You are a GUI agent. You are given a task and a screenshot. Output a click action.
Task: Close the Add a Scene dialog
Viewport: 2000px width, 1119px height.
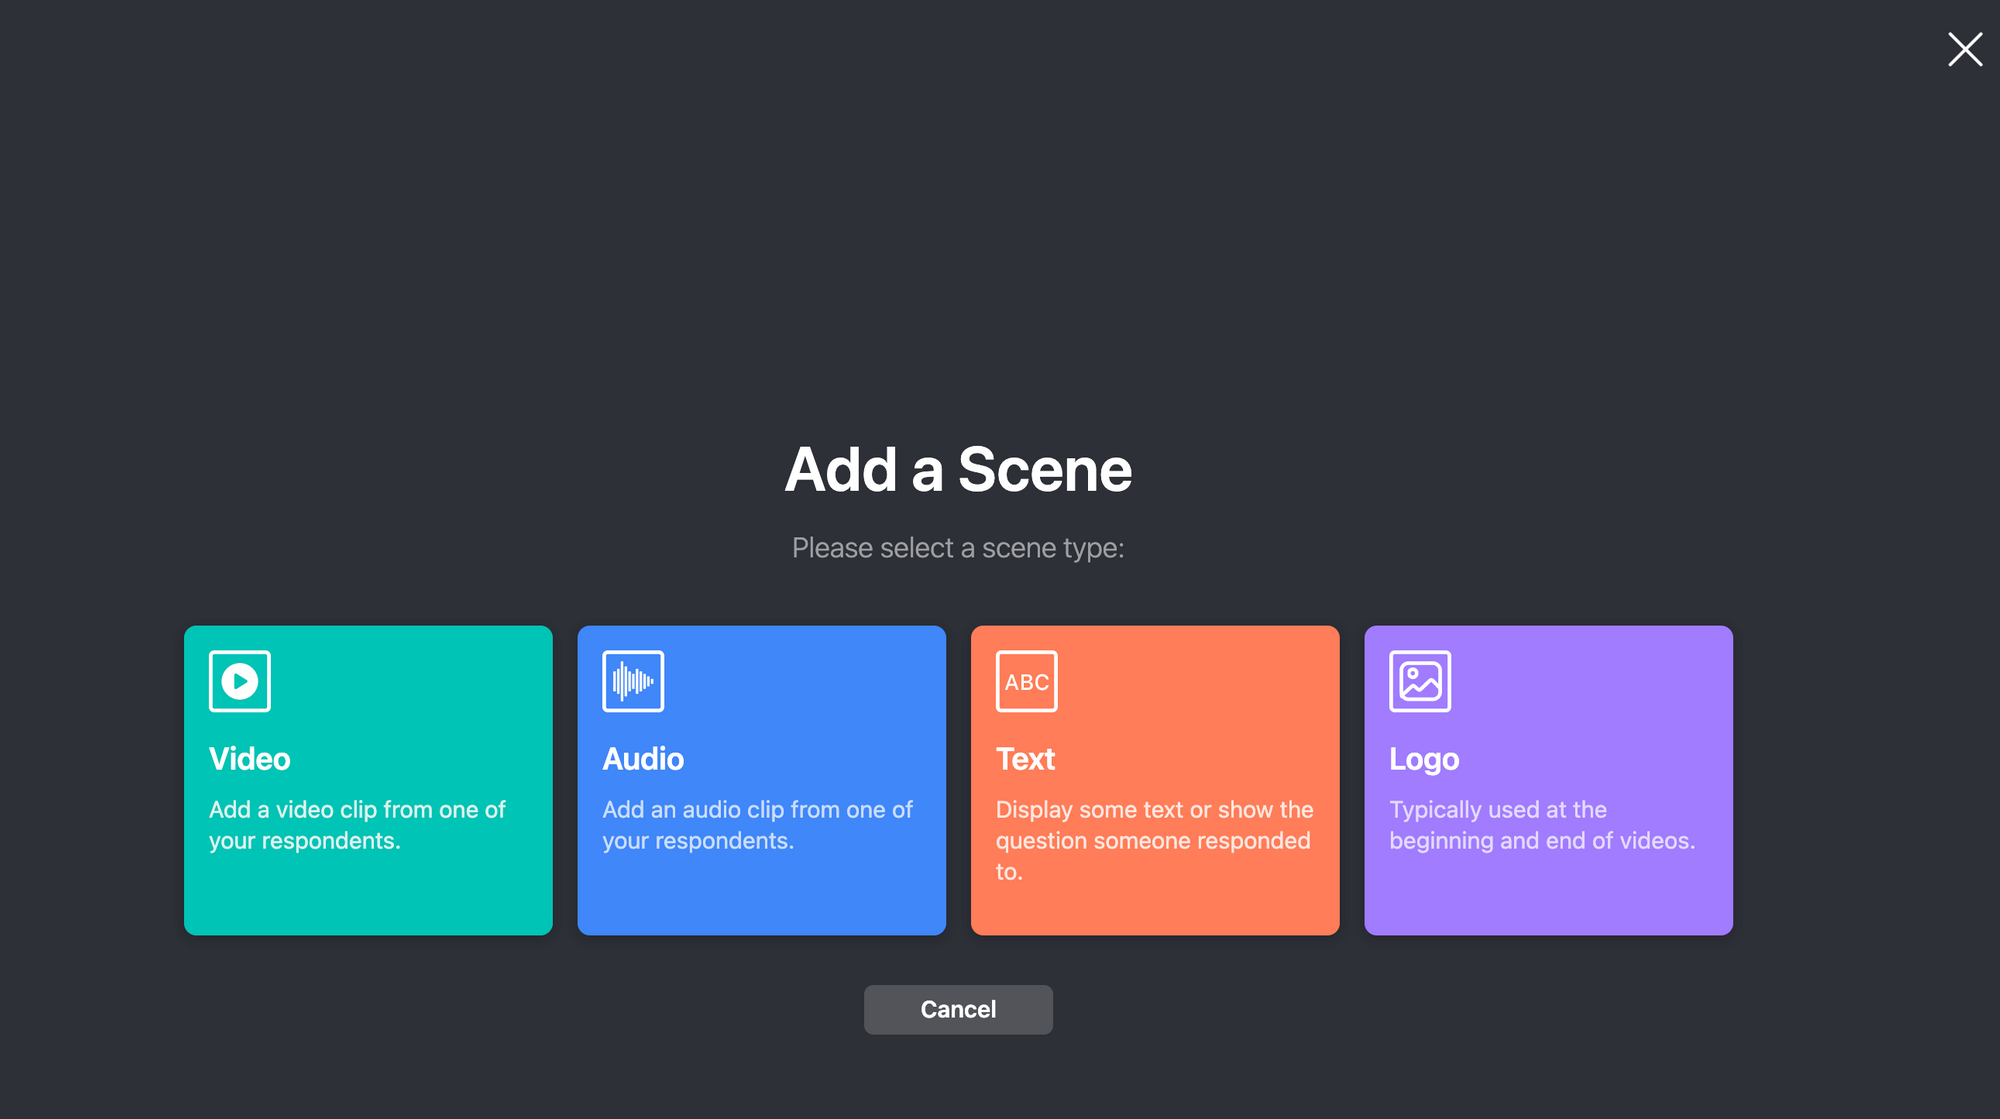tap(1964, 49)
